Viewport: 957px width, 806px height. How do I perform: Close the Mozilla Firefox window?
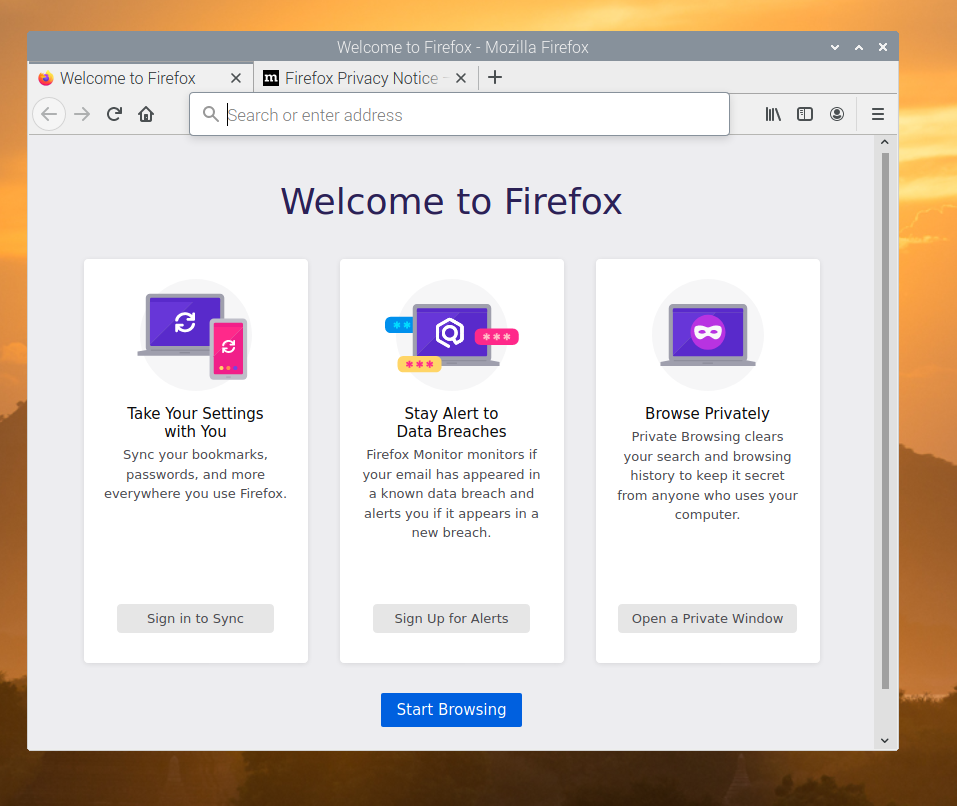[883, 47]
